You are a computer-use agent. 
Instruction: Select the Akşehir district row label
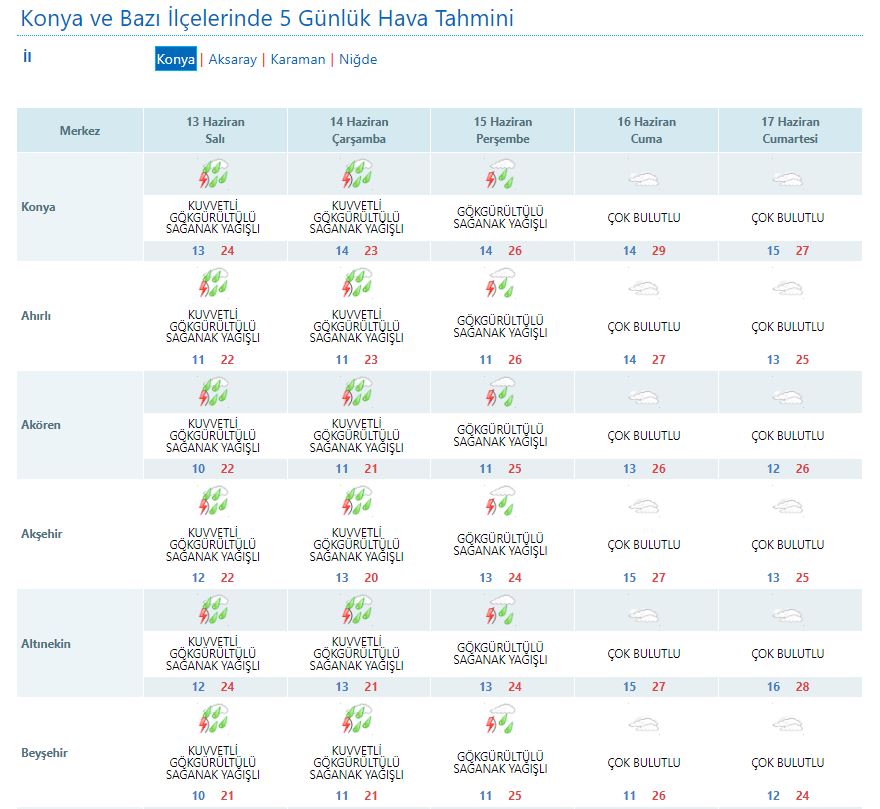42,534
